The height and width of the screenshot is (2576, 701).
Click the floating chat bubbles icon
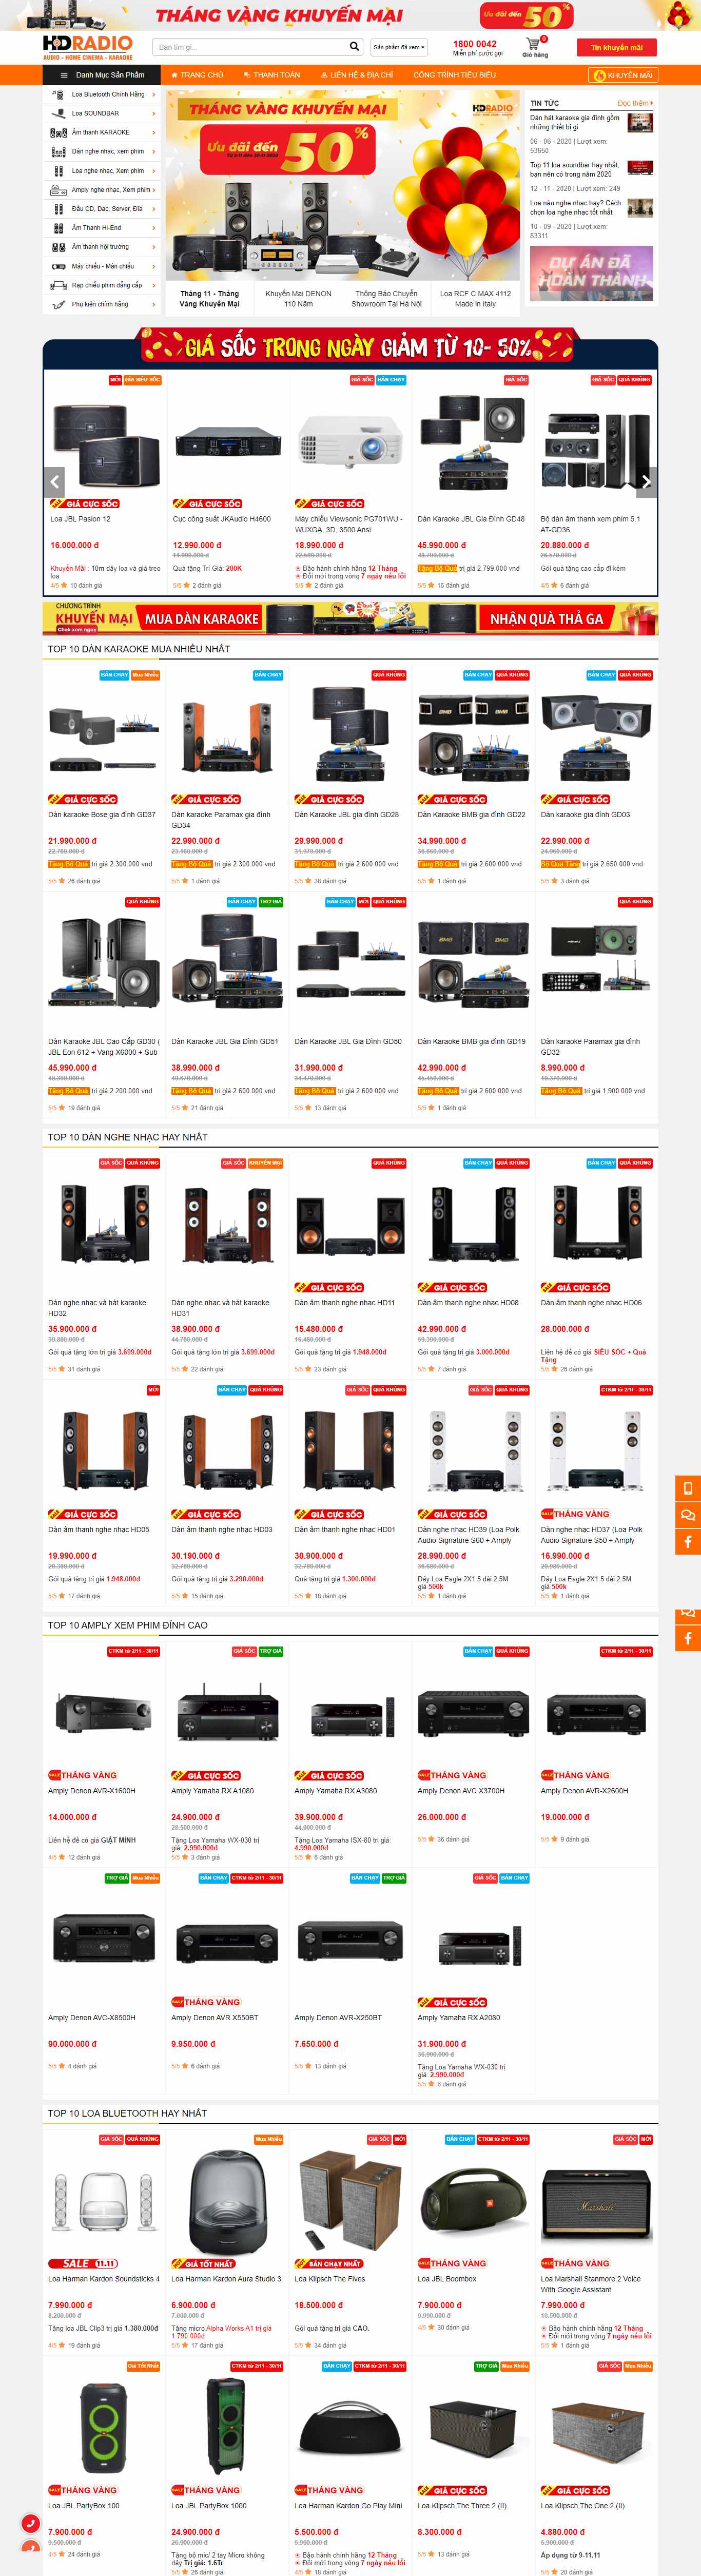688,1515
